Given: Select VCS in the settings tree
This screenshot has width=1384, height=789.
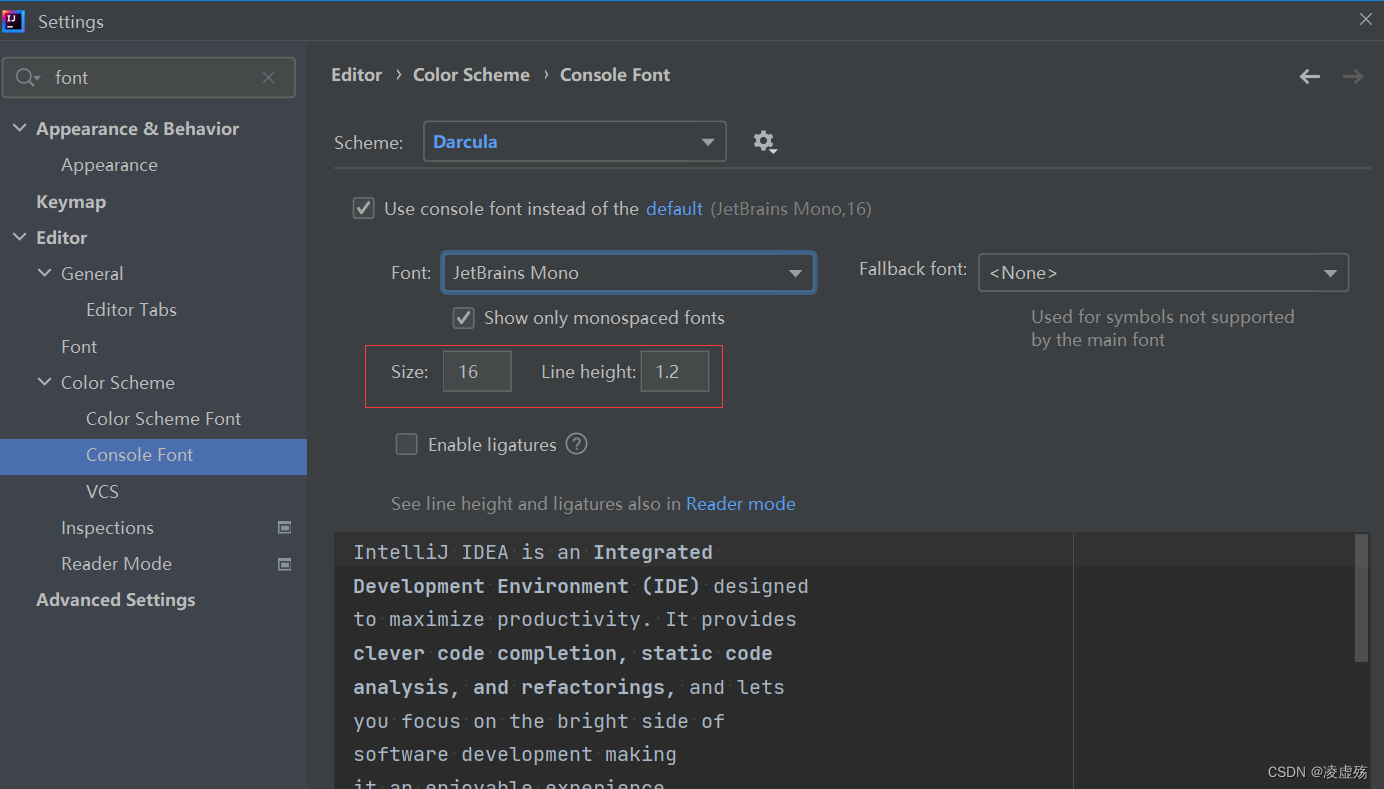Looking at the screenshot, I should pos(102,492).
